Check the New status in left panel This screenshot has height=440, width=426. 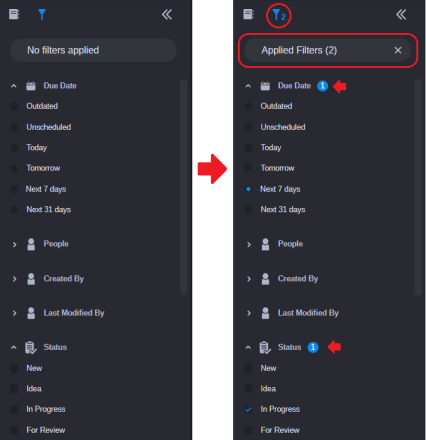coord(14,368)
